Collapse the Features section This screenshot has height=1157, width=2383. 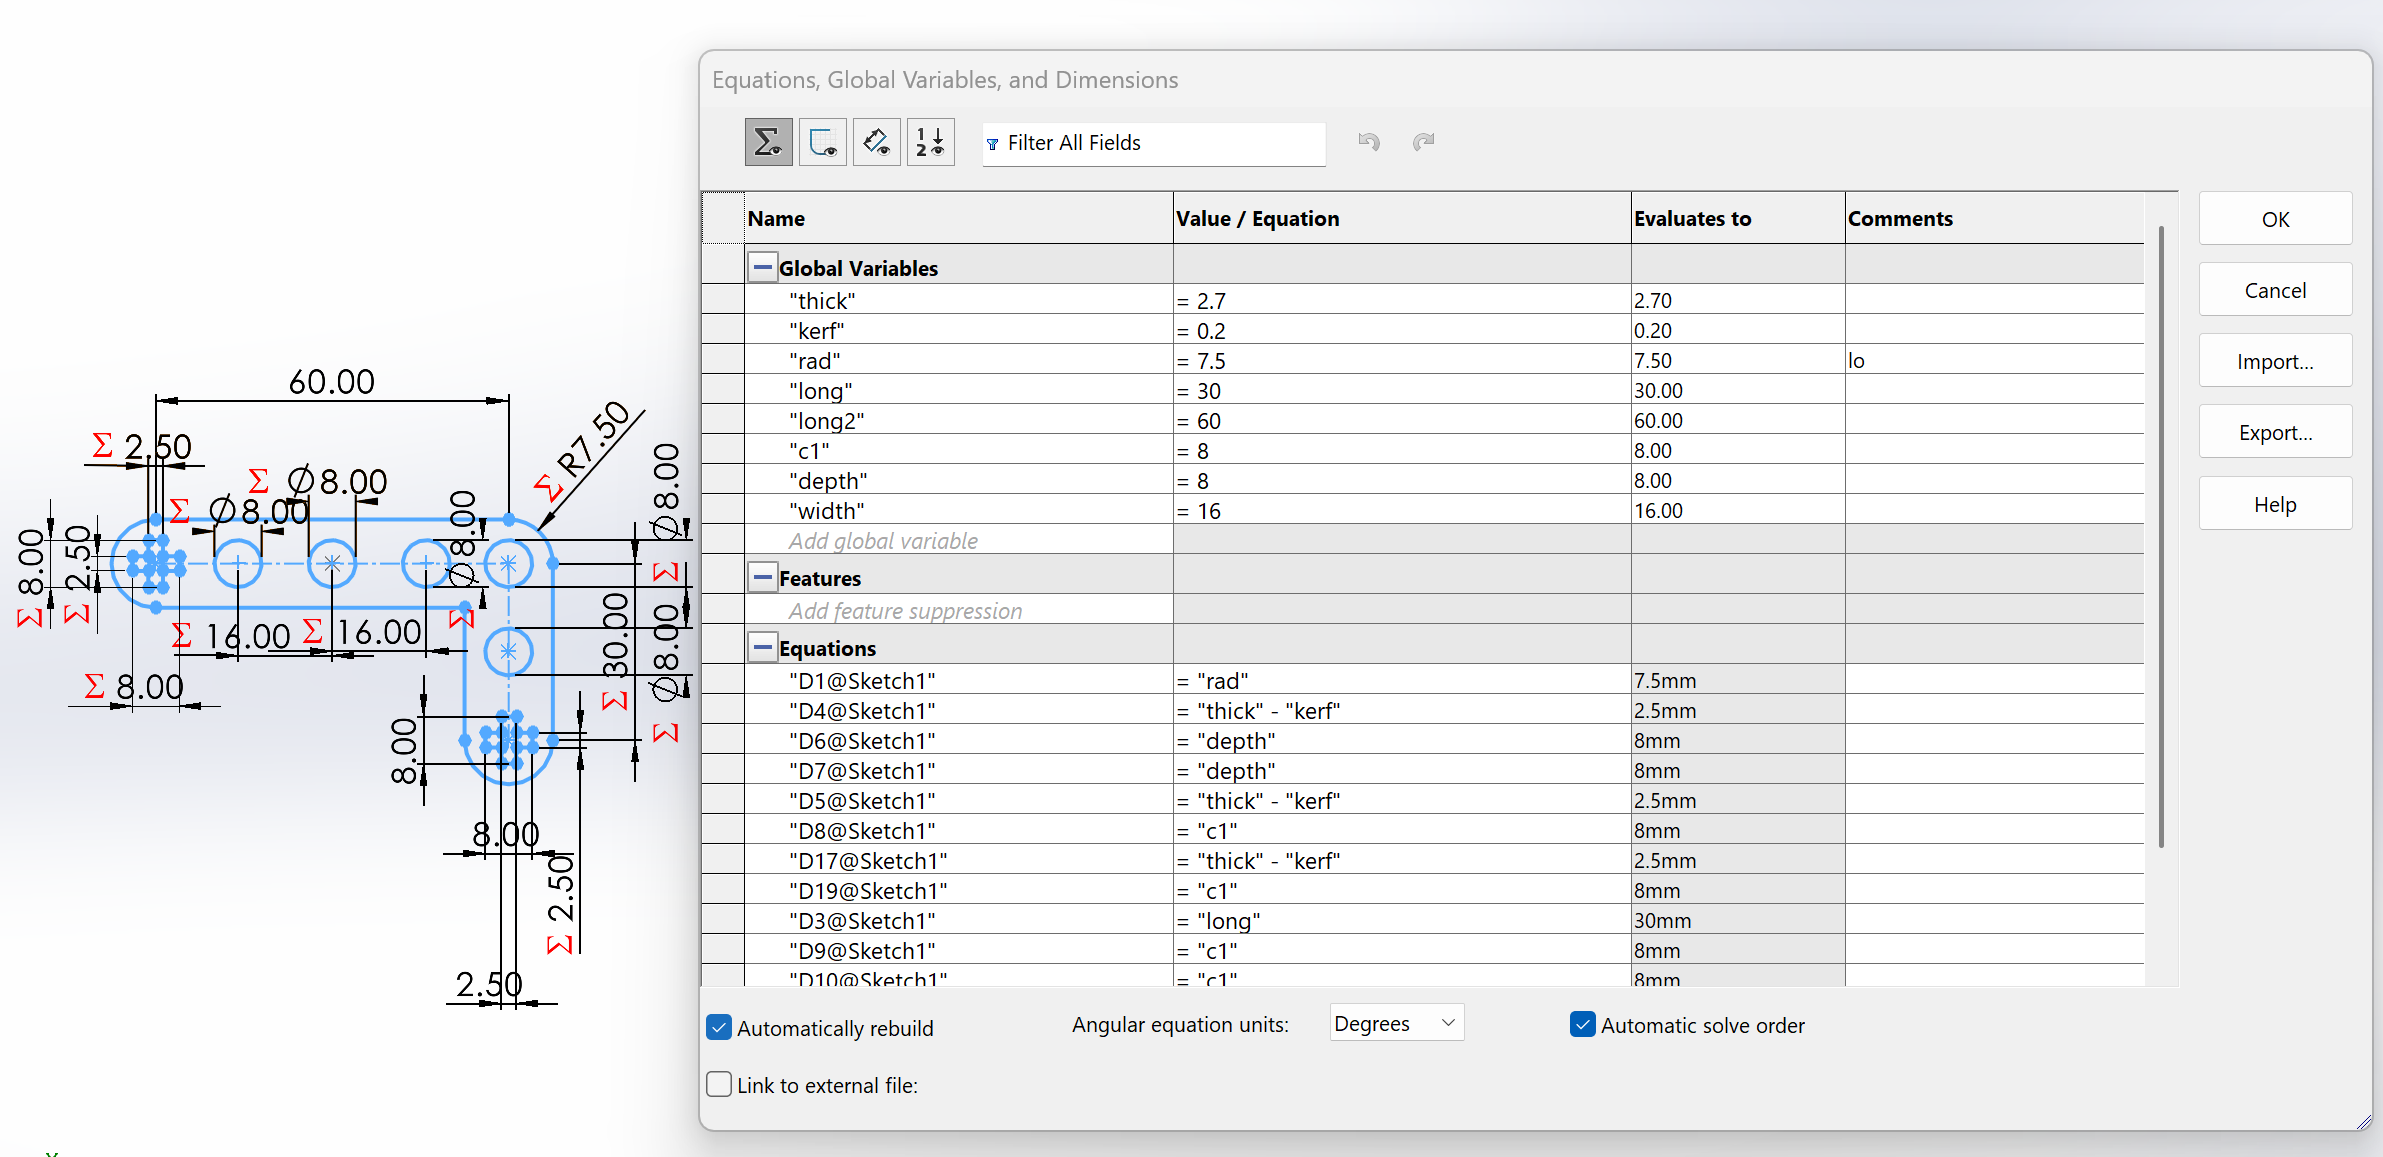tap(763, 578)
